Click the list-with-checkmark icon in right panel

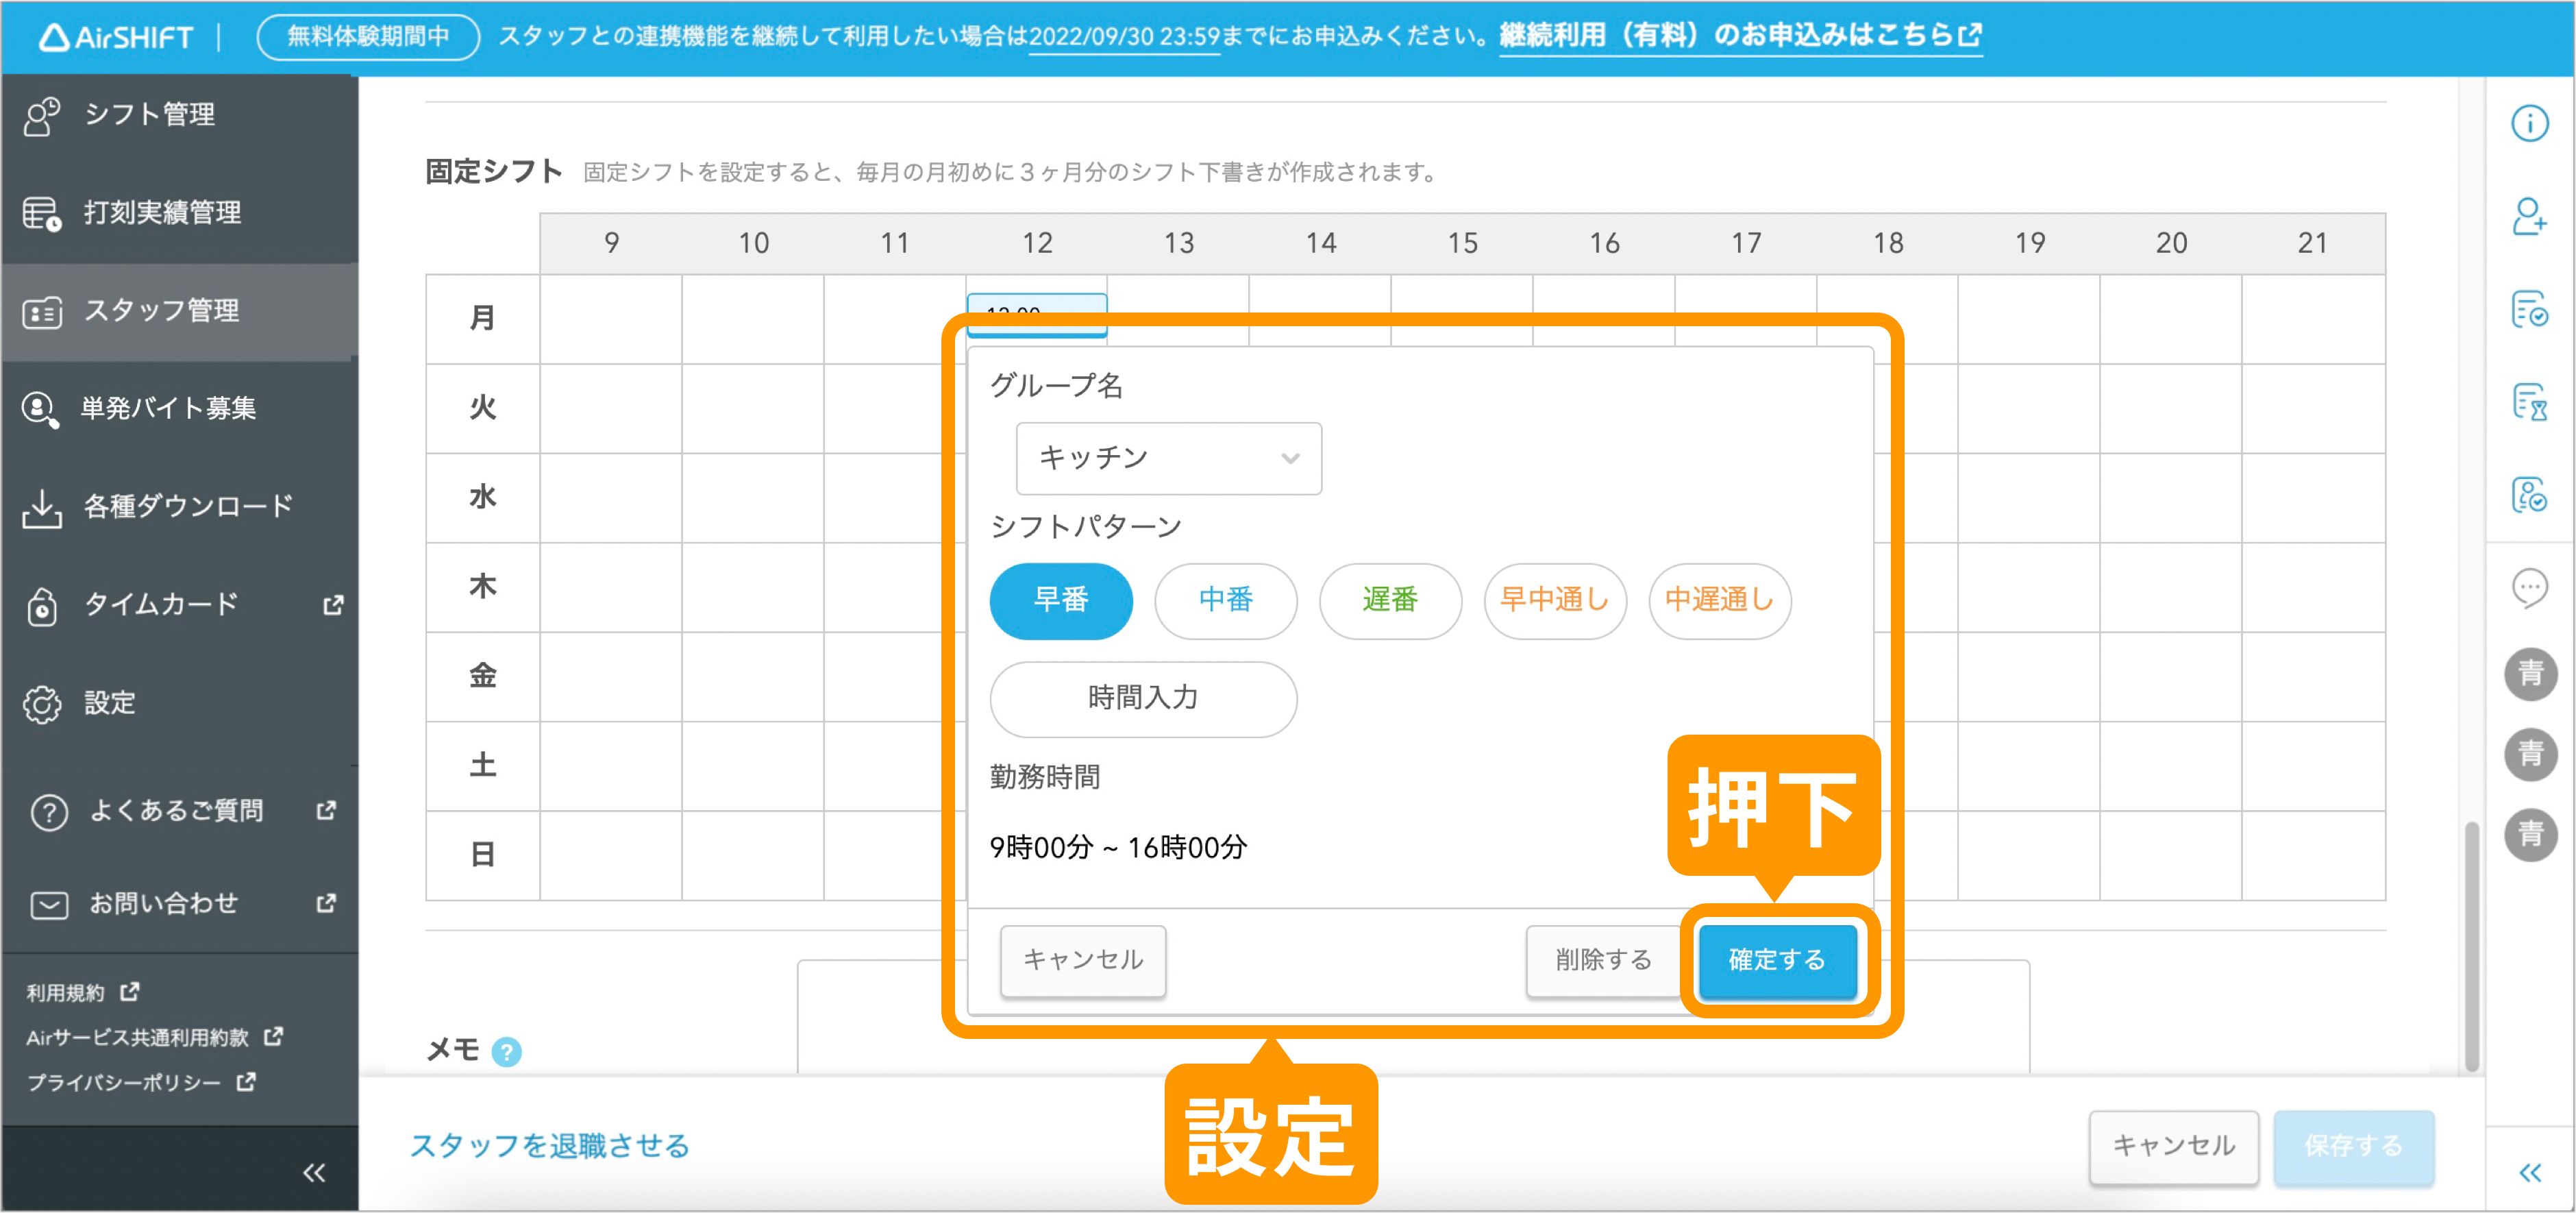coord(2529,309)
